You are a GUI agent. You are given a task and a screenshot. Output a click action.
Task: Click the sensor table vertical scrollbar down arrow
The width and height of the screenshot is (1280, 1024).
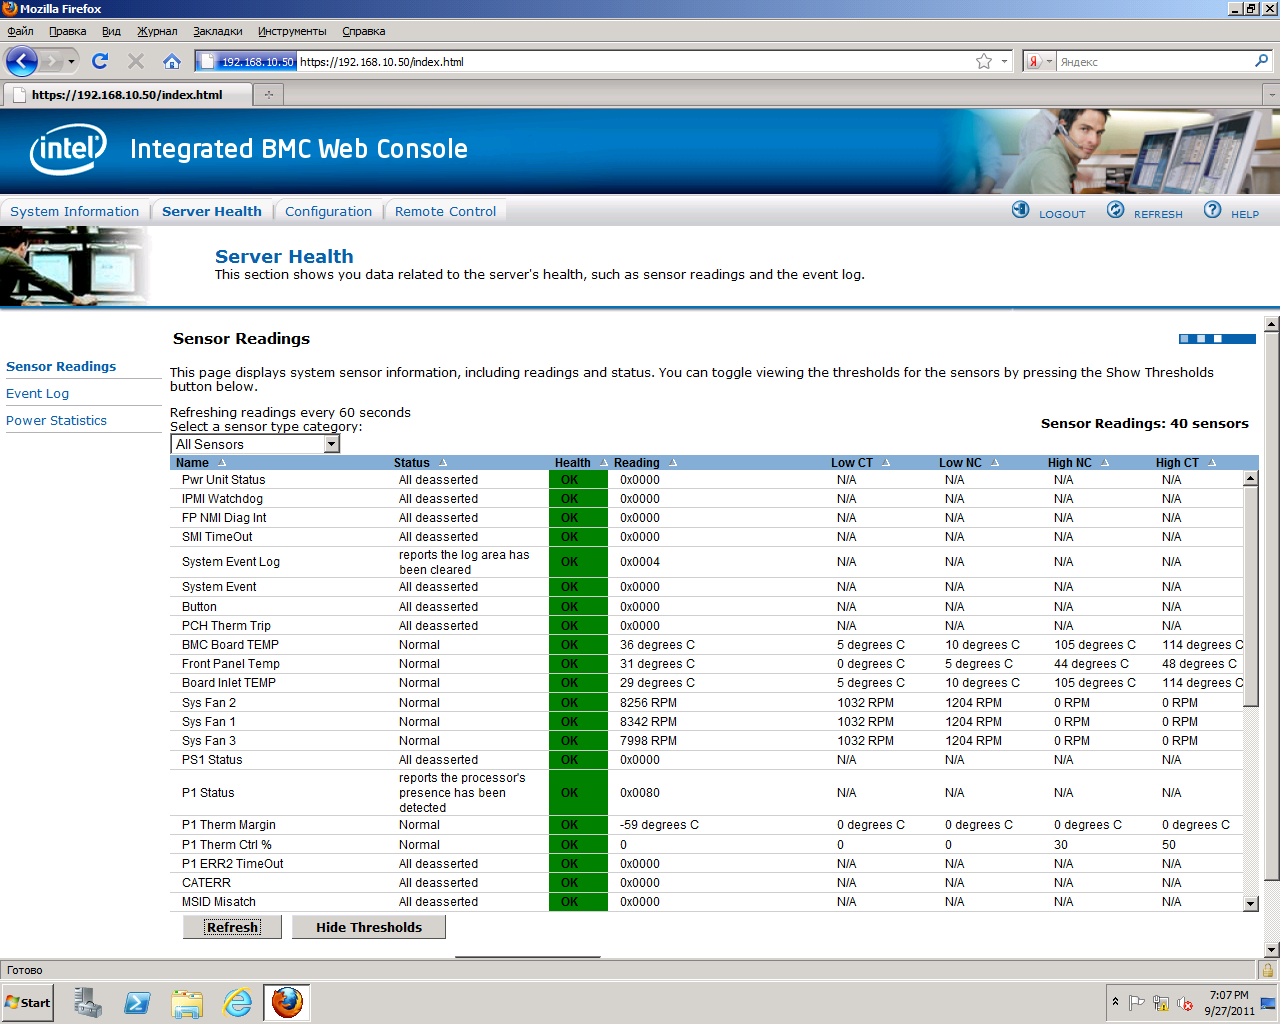point(1250,903)
